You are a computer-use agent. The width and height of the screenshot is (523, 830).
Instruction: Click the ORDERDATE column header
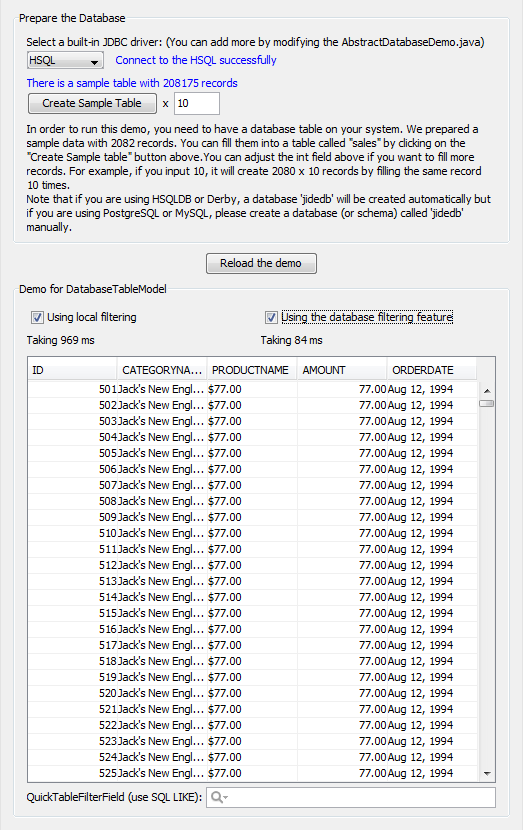pos(432,370)
